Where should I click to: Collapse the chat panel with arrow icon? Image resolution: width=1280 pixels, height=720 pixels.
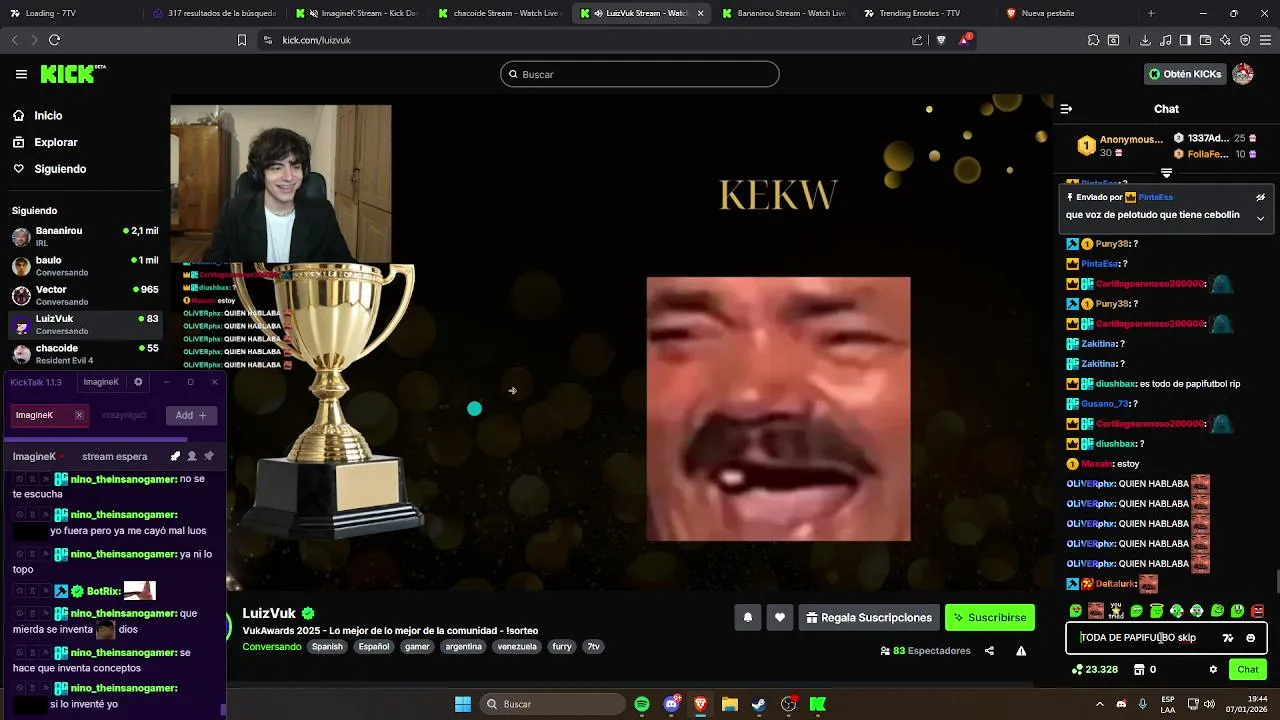[1066, 109]
